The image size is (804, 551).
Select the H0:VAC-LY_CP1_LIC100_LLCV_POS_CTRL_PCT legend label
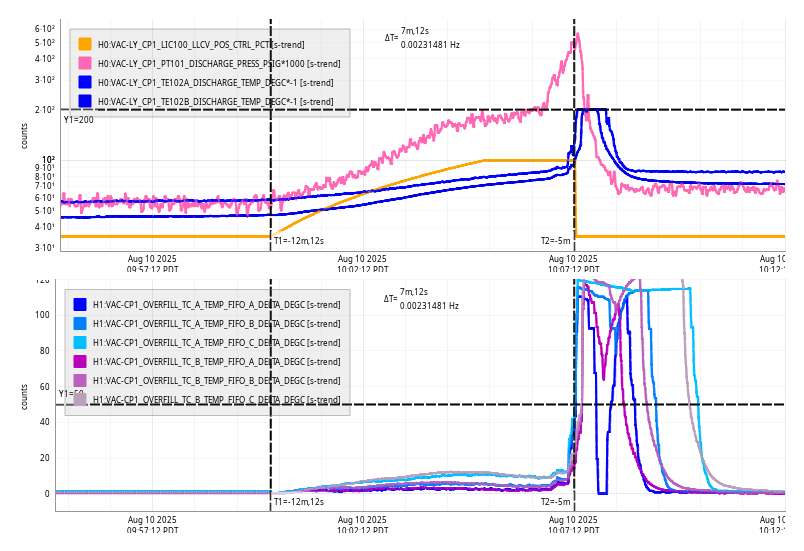tap(200, 45)
